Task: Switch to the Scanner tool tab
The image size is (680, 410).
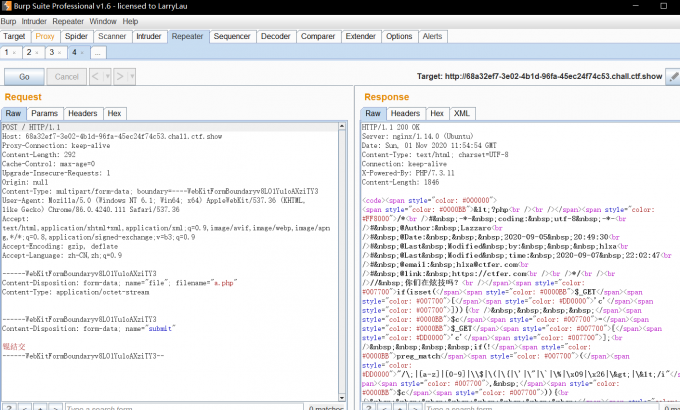Action: click(x=112, y=36)
